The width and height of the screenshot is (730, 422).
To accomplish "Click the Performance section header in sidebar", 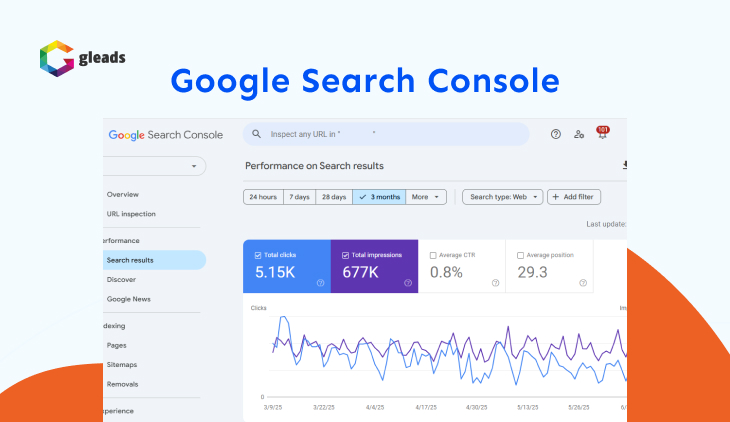I will pos(121,241).
